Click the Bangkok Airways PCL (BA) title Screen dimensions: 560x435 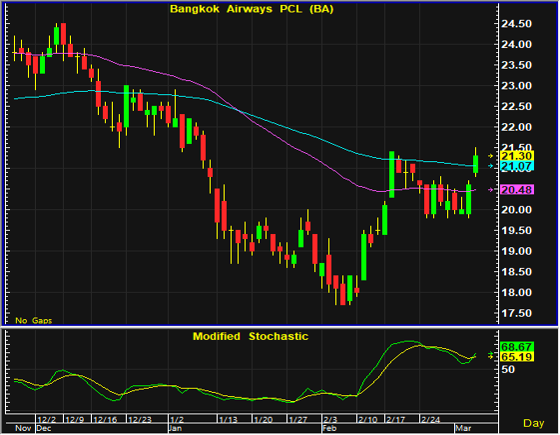252,9
